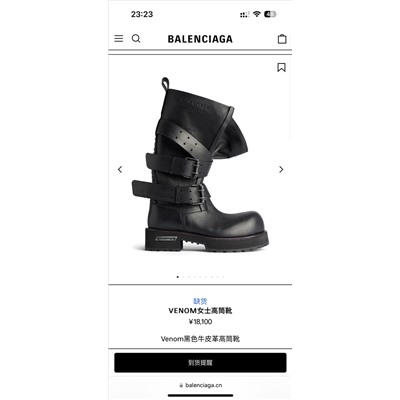Tap the search magnifier icon

click(136, 39)
